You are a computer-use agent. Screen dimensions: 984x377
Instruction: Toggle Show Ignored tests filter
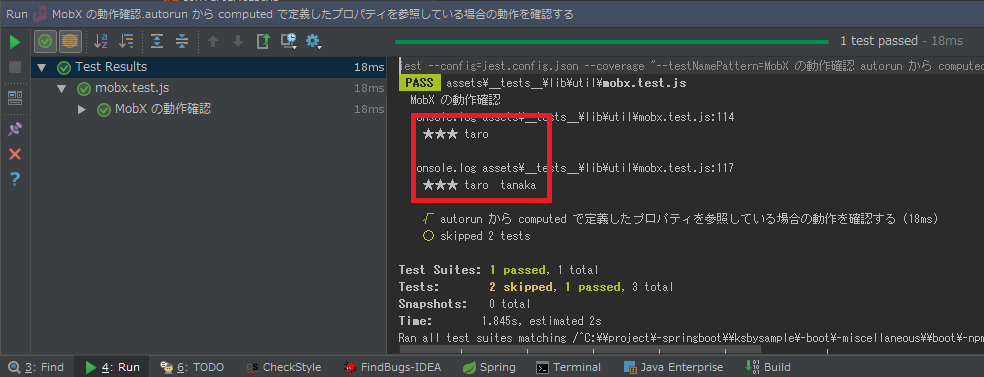click(70, 42)
